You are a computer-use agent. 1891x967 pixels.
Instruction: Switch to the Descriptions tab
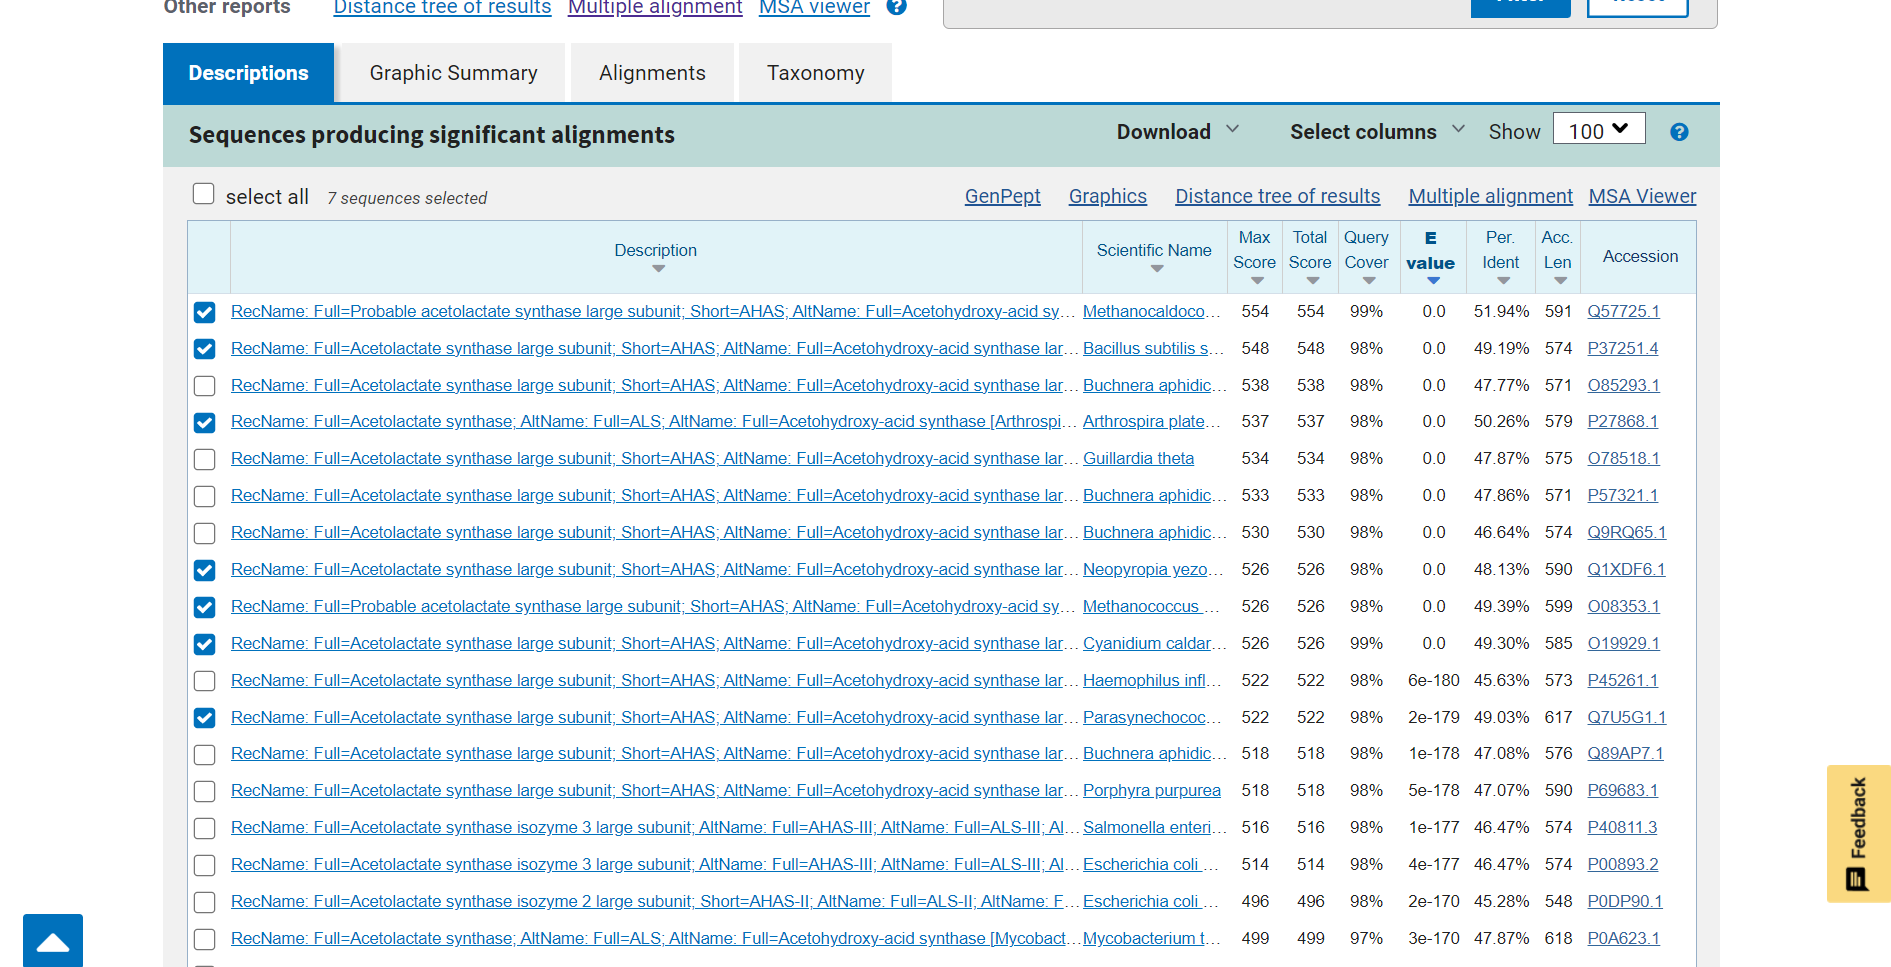[x=248, y=73]
